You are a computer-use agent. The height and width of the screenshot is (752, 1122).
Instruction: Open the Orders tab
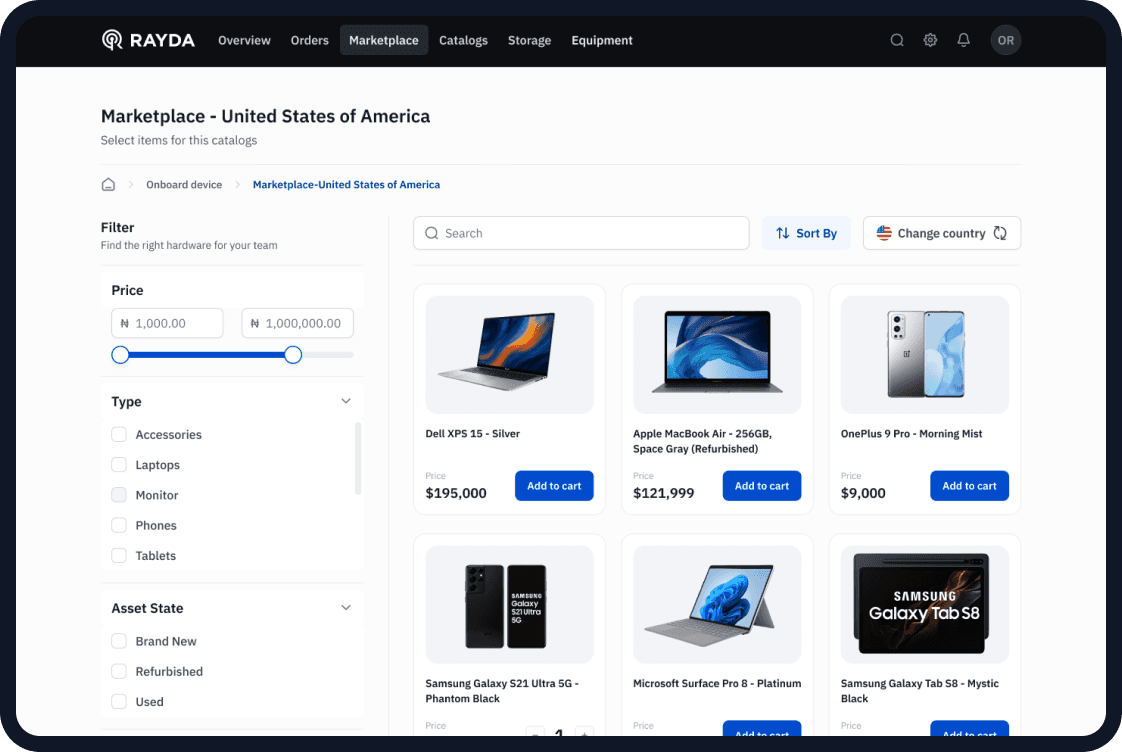(309, 40)
